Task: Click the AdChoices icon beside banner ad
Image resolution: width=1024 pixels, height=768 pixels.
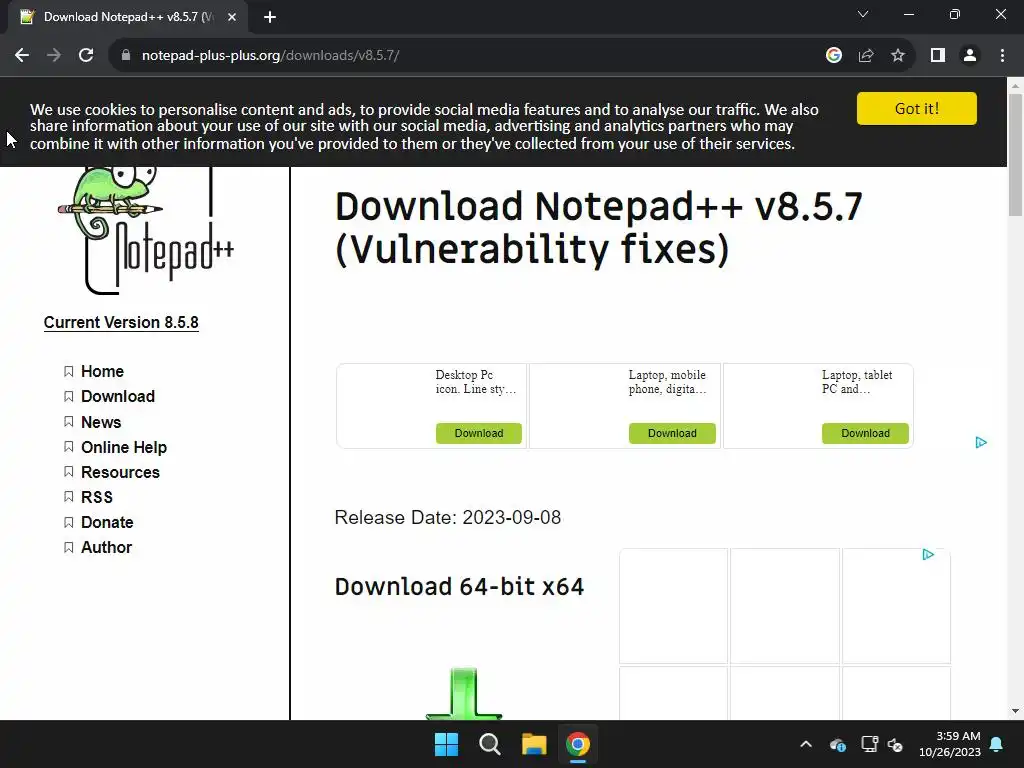Action: (980, 442)
